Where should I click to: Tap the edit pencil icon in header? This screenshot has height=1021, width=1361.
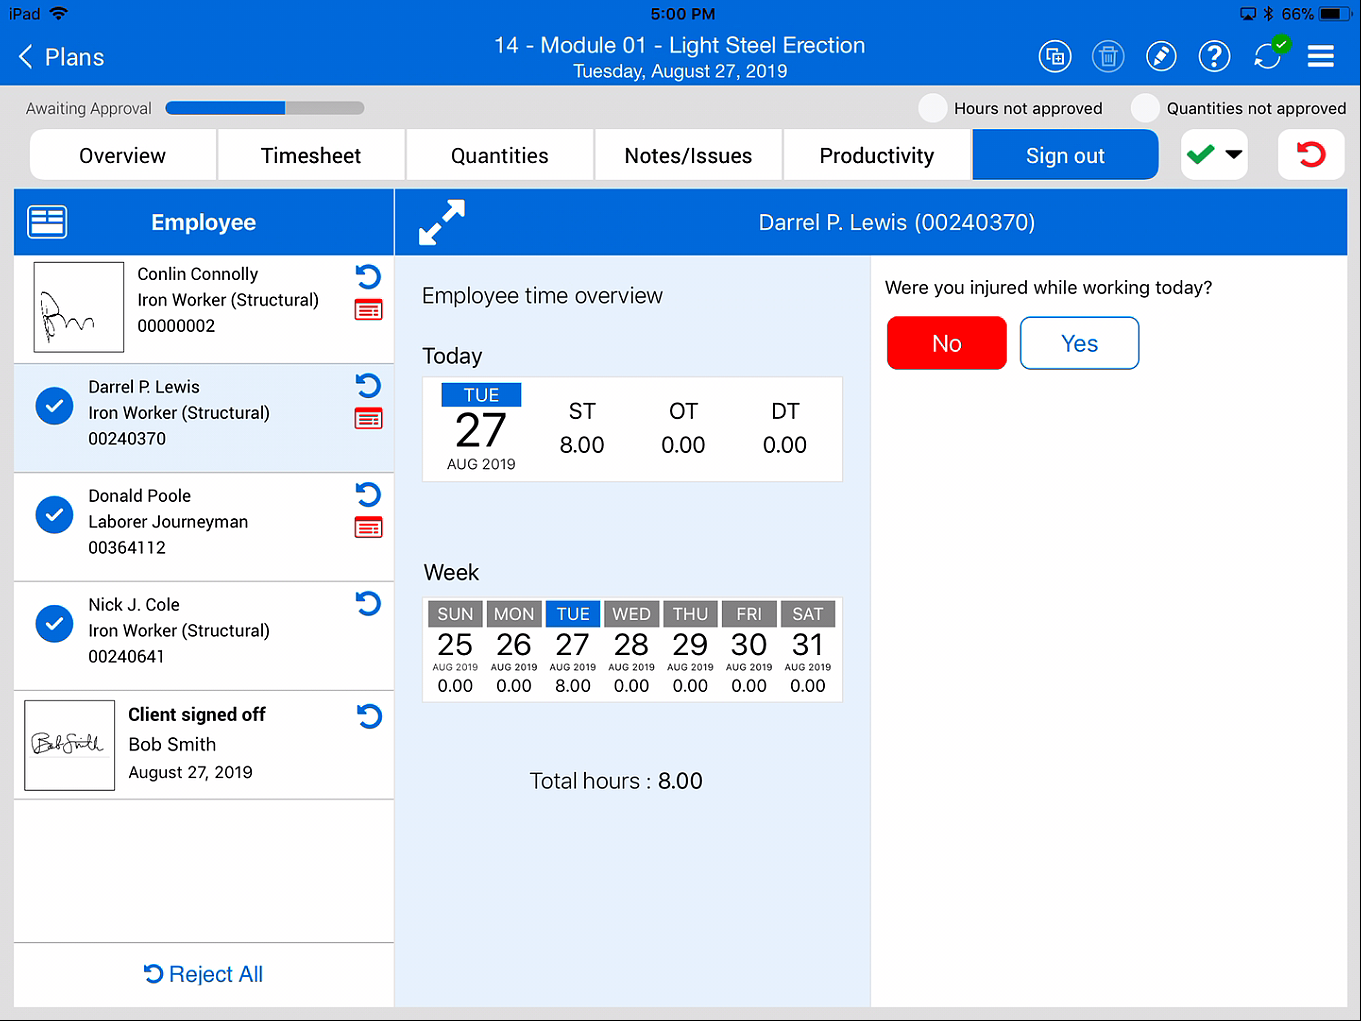point(1161,56)
